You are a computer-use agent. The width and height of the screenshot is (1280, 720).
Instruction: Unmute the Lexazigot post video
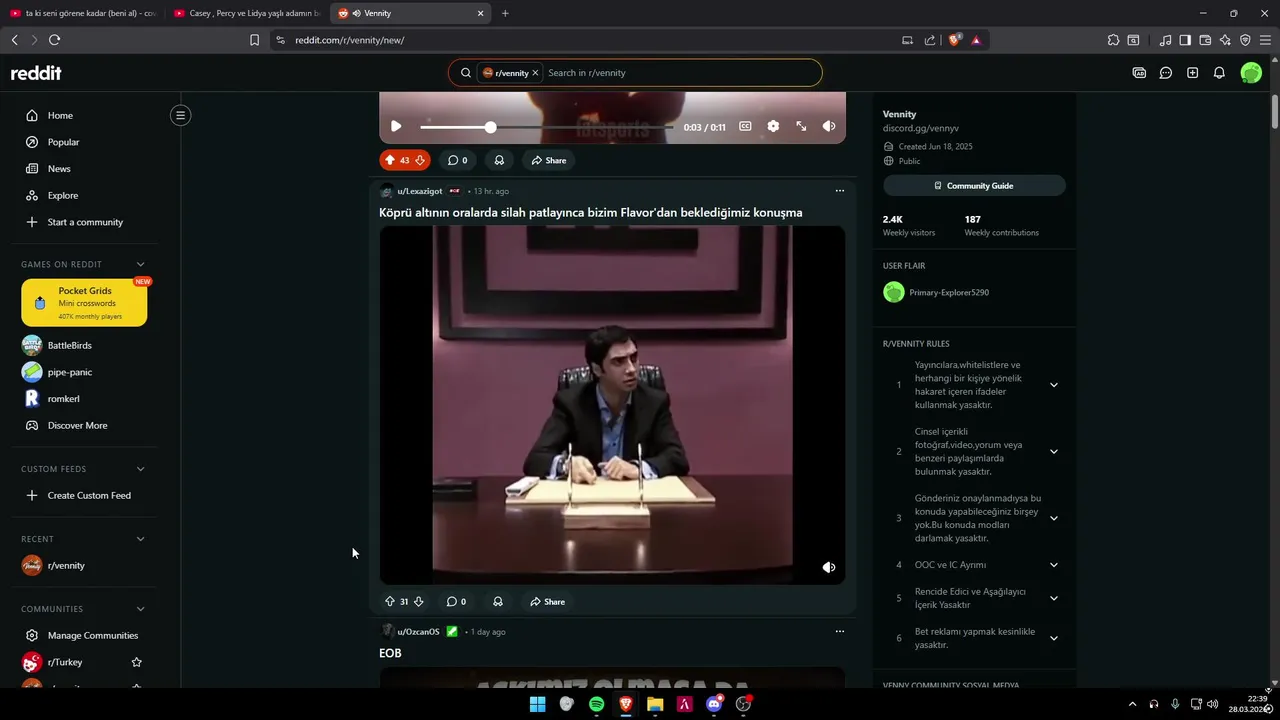(829, 567)
